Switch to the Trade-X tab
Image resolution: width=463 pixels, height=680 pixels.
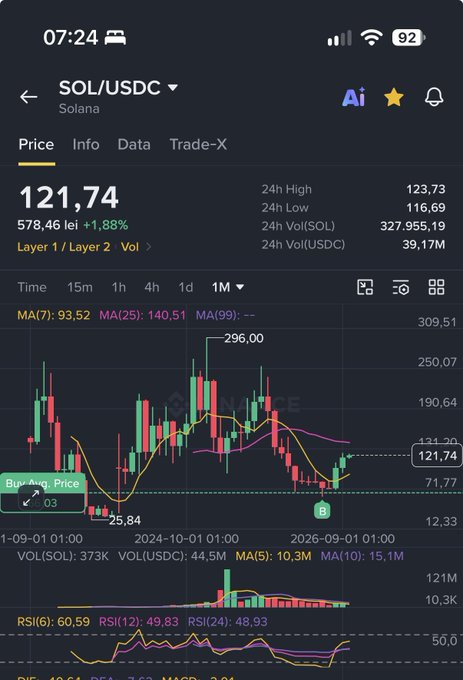[x=198, y=144]
